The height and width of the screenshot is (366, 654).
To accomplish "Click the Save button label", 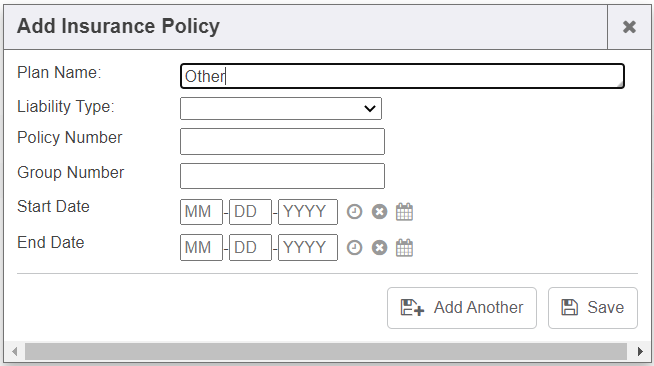I will (606, 308).
